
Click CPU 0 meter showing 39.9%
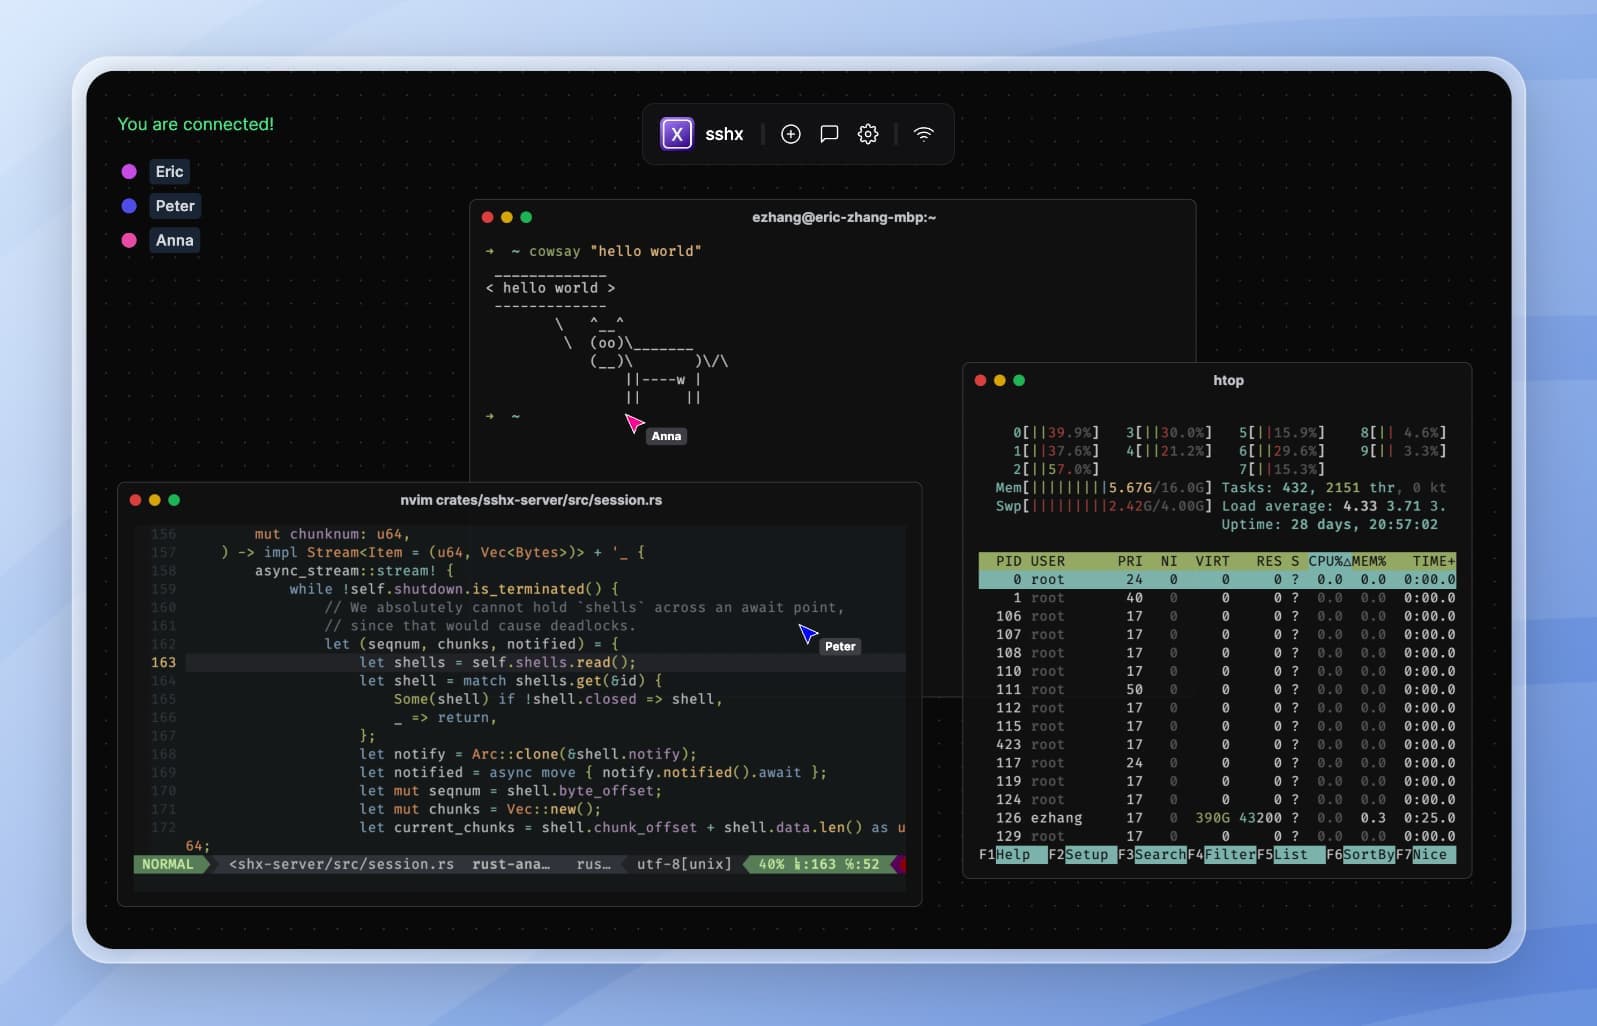point(1056,433)
